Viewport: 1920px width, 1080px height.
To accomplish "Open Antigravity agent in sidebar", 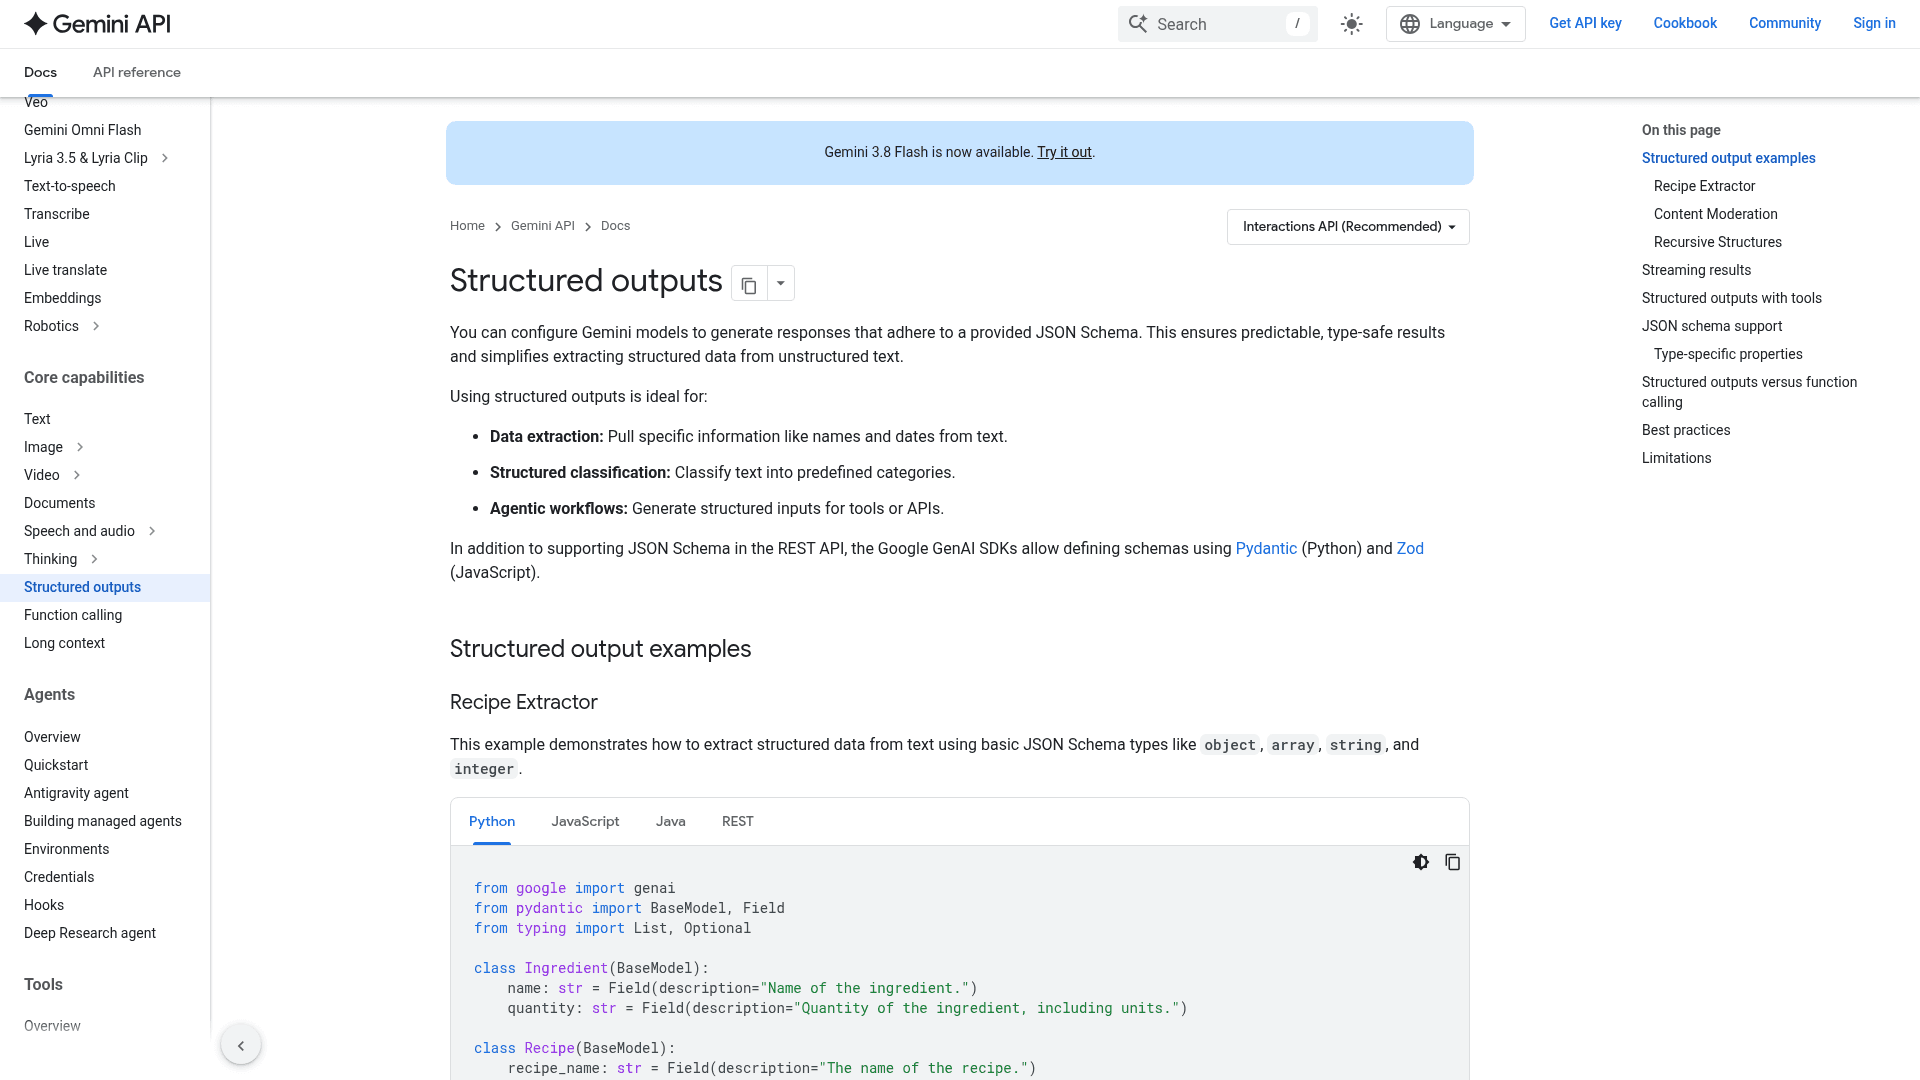I will coord(77,793).
